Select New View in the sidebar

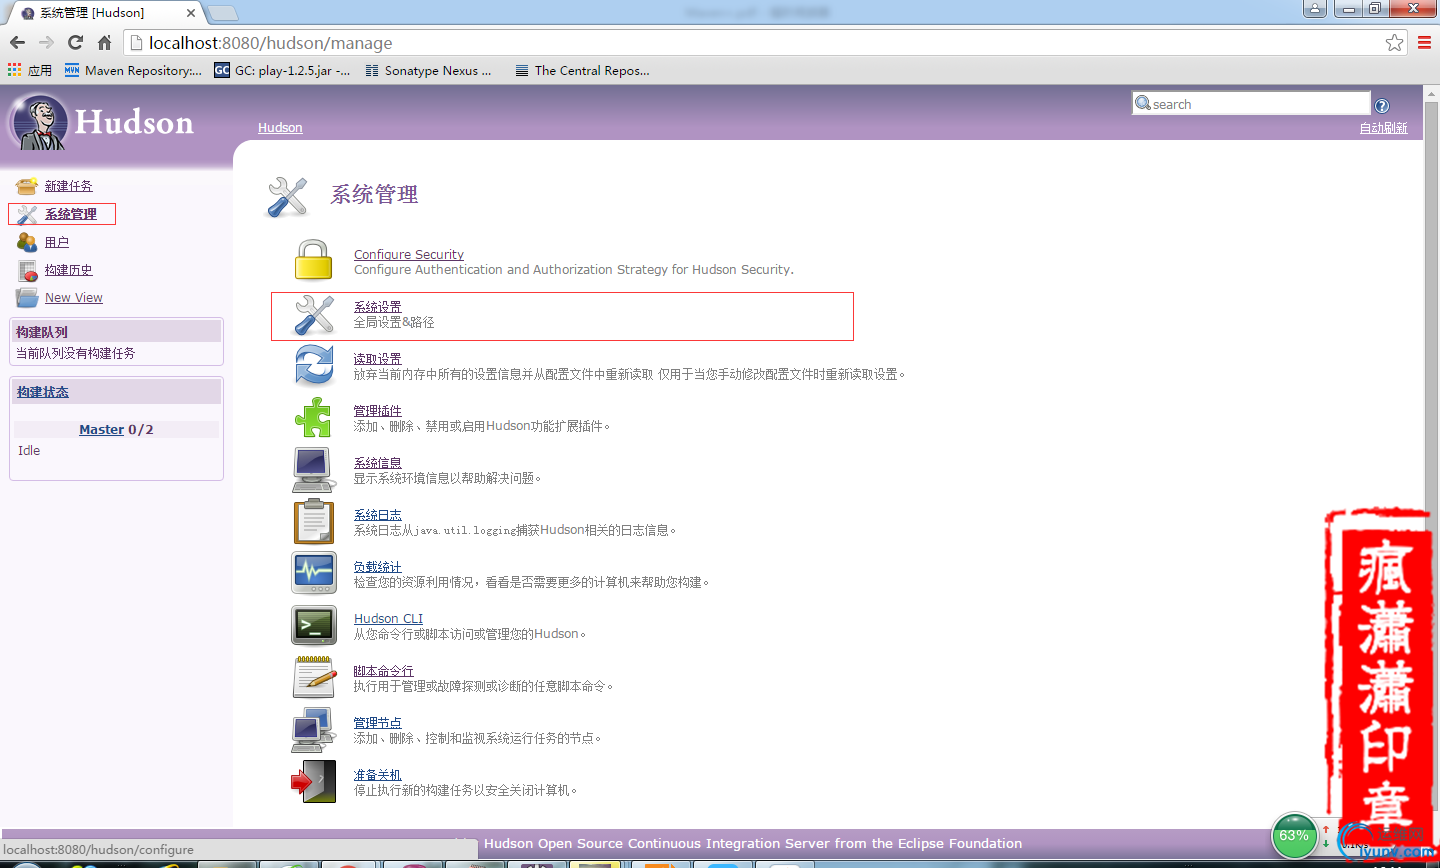click(x=74, y=297)
